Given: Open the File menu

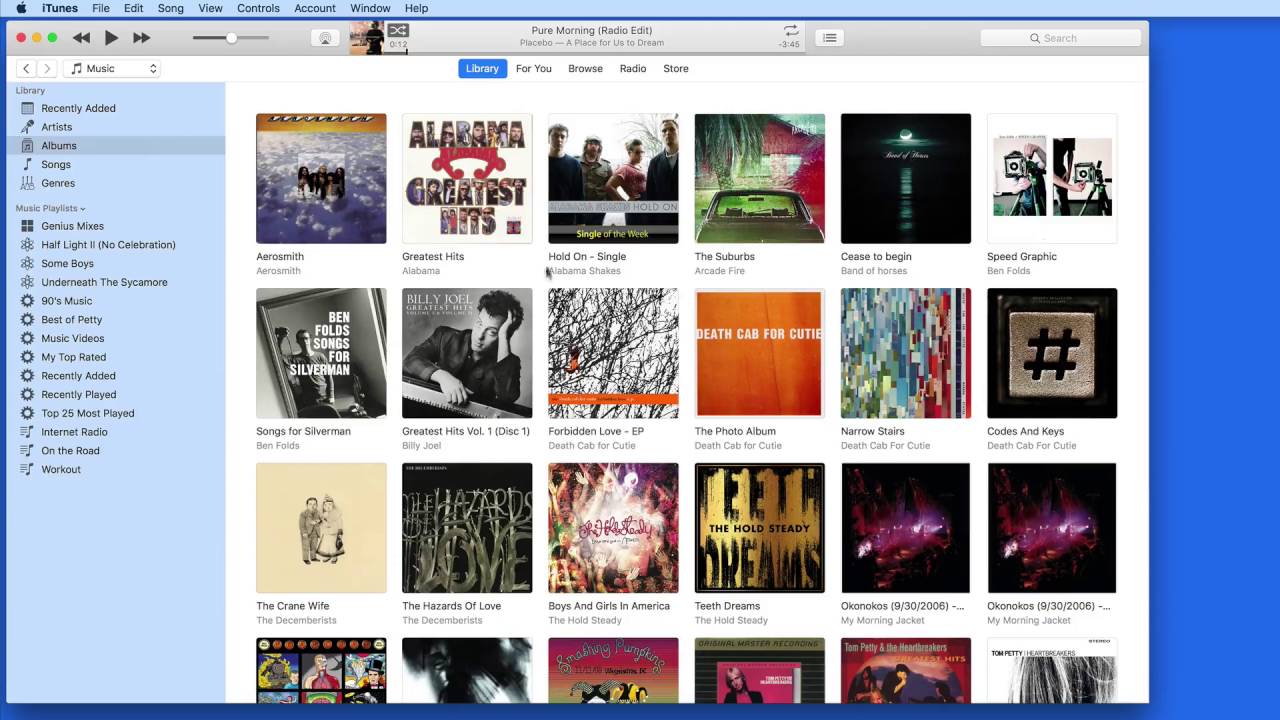Looking at the screenshot, I should pyautogui.click(x=101, y=8).
